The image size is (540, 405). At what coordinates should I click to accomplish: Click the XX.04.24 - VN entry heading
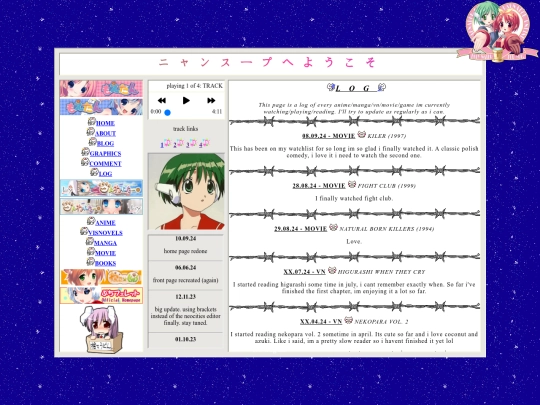click(321, 322)
